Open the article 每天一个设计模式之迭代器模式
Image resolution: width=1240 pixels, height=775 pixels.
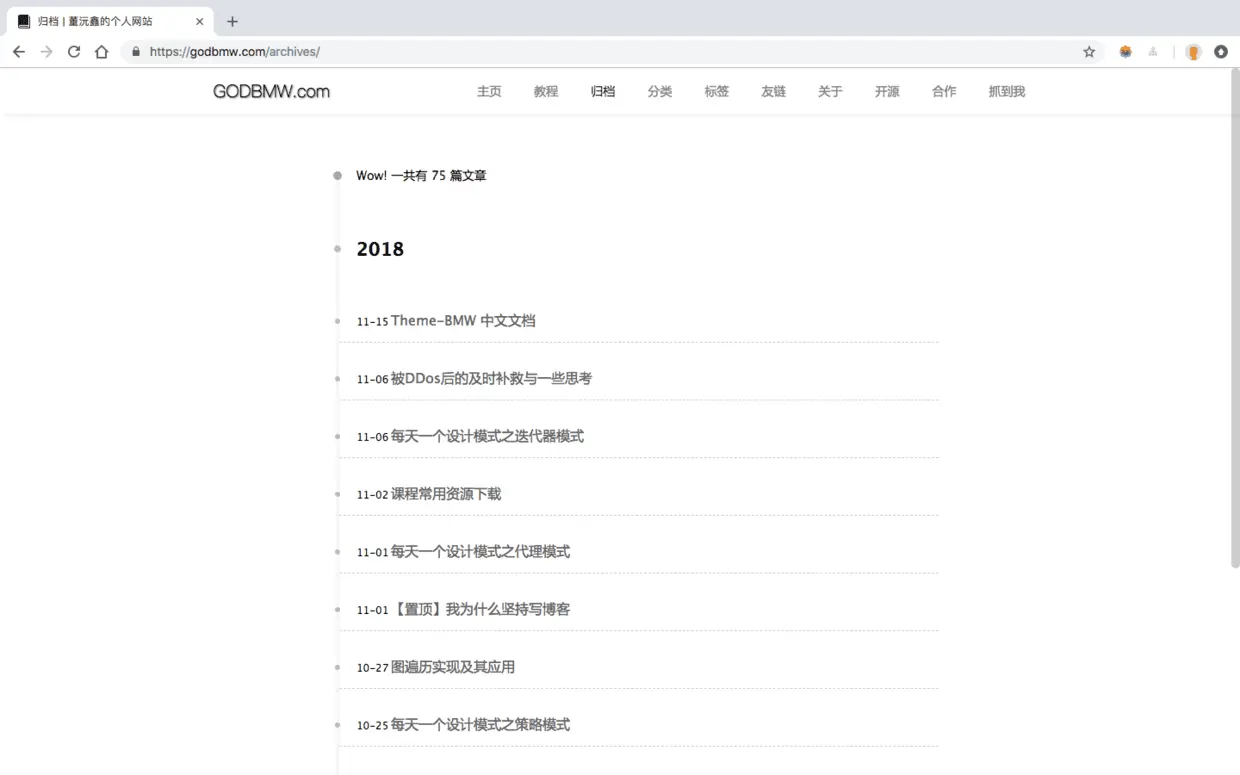click(x=487, y=436)
